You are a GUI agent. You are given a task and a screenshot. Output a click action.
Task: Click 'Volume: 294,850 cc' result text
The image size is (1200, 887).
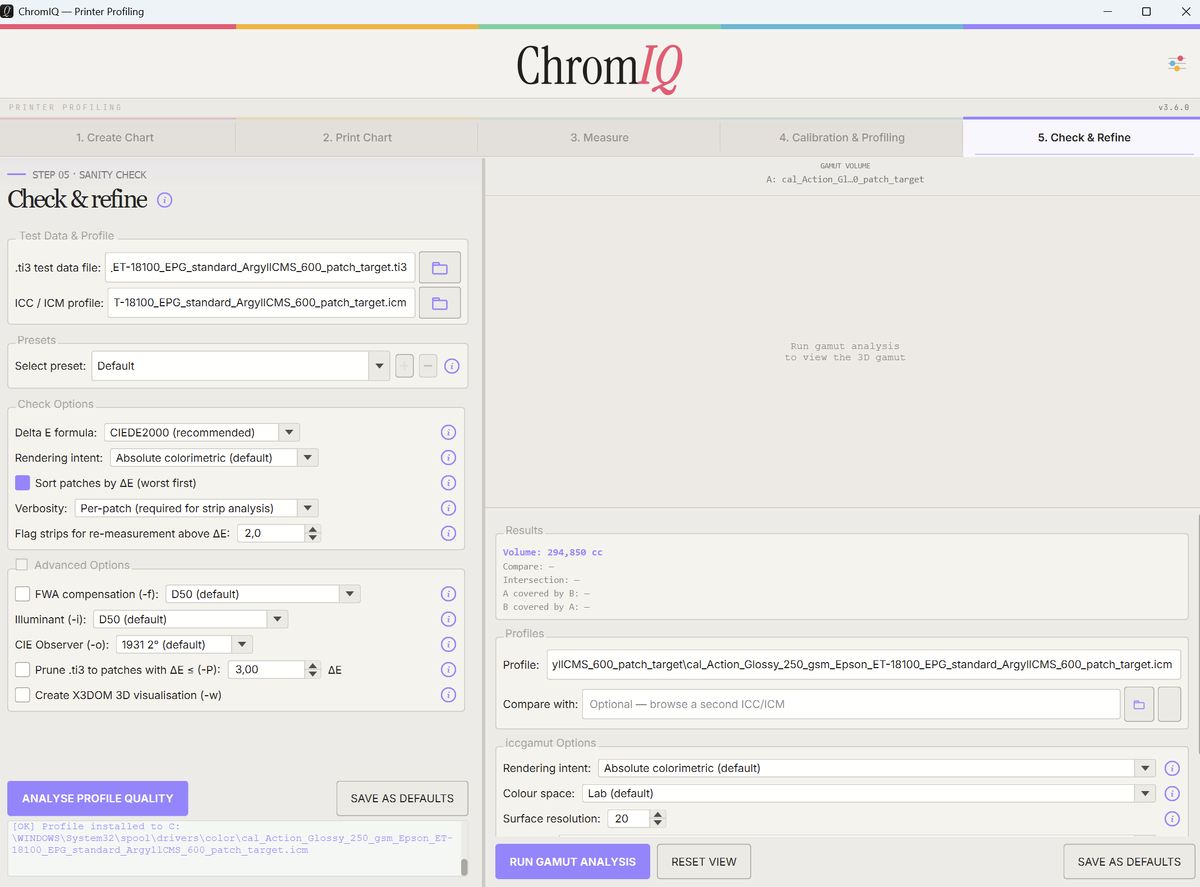coord(555,552)
